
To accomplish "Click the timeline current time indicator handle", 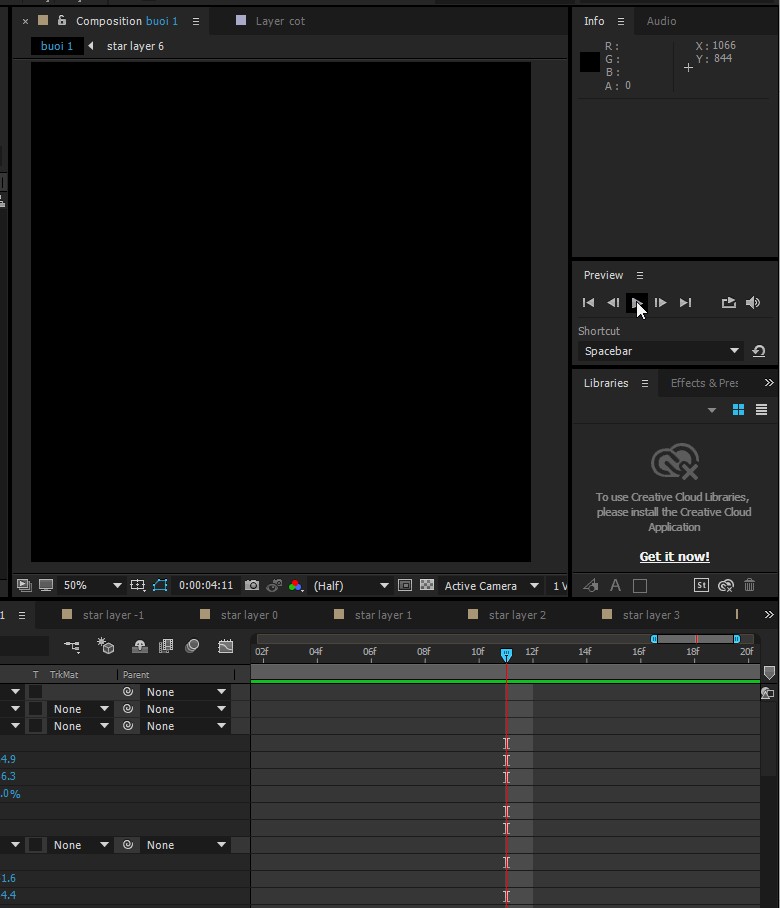I will tap(506, 654).
